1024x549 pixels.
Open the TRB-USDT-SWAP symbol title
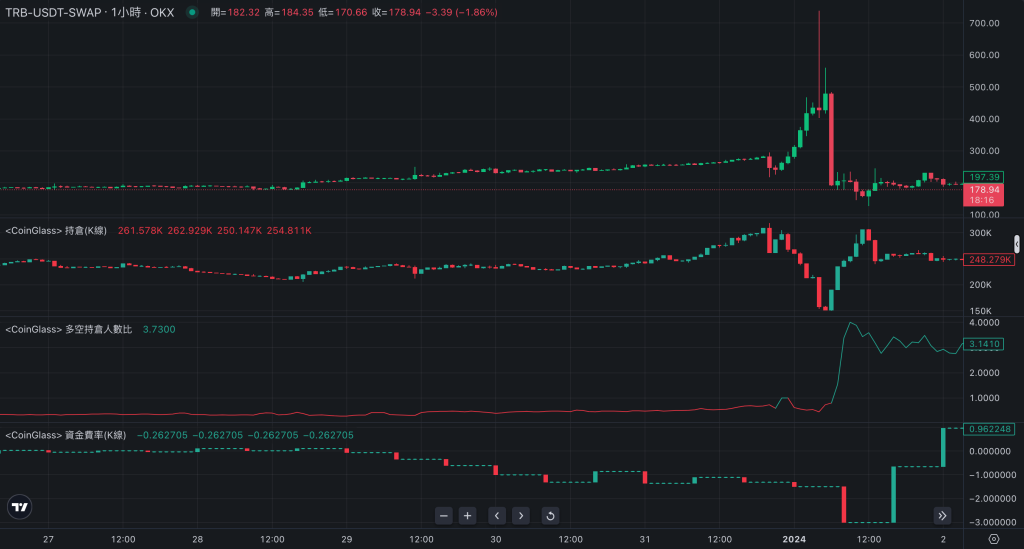click(x=92, y=12)
